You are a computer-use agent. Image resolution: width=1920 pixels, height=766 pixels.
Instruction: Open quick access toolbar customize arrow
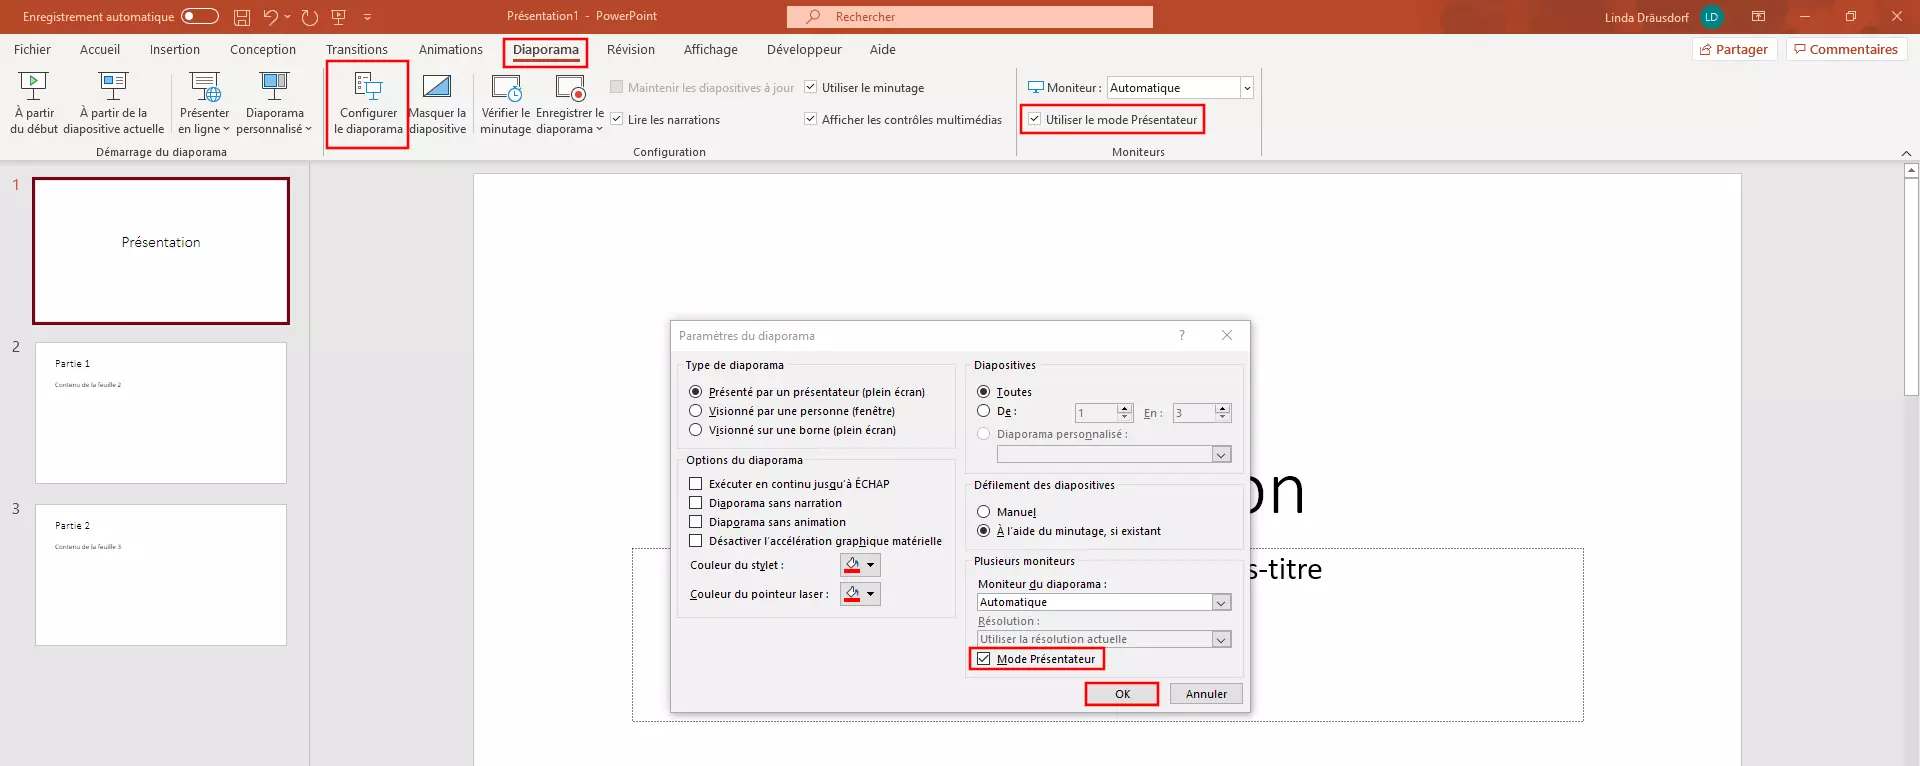pyautogui.click(x=367, y=17)
